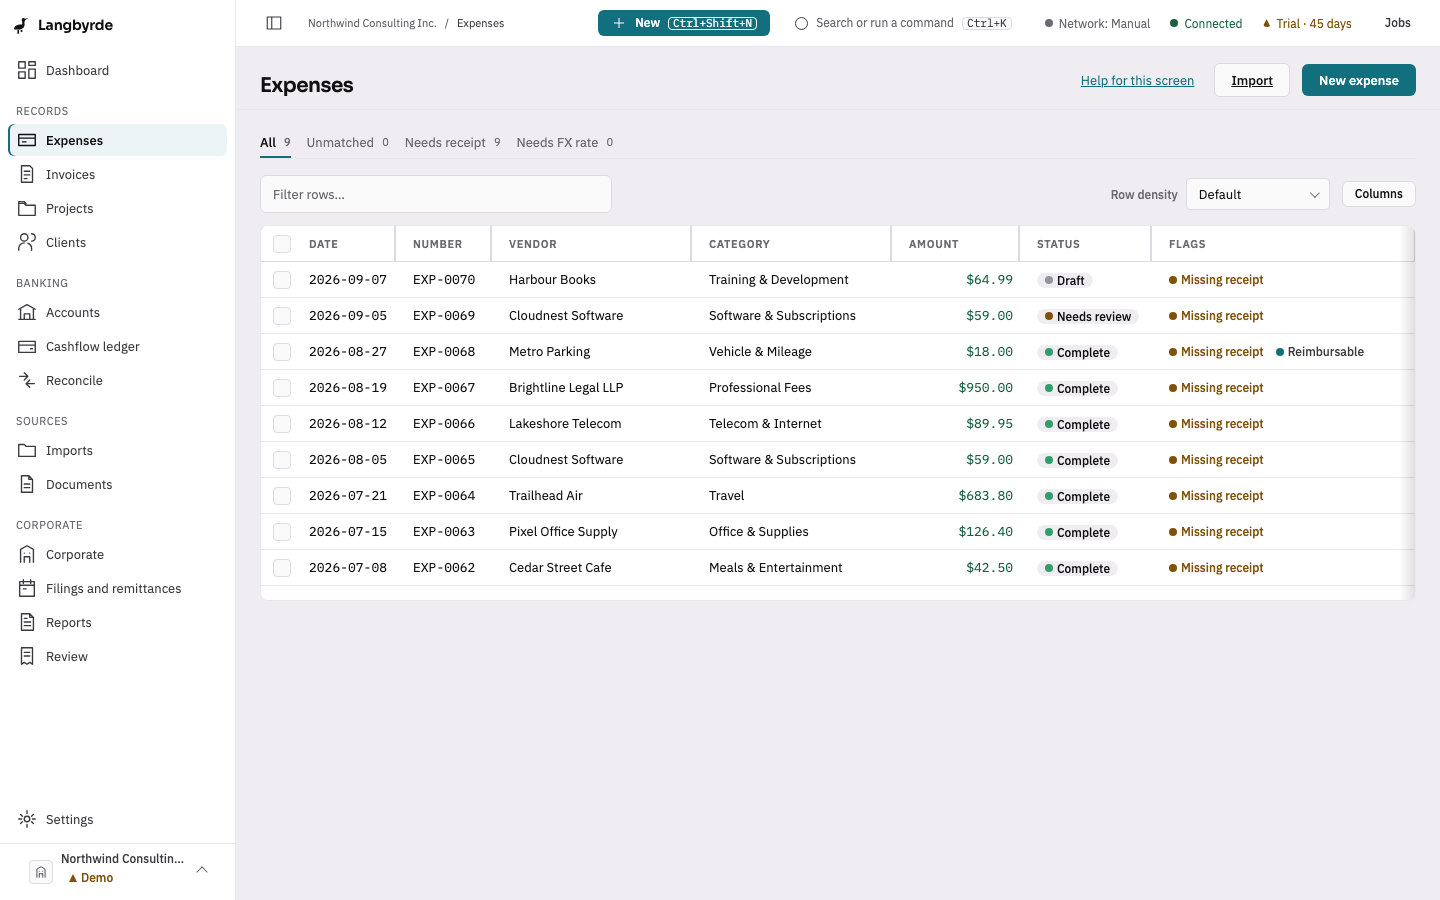Click the Projects folder icon
Image resolution: width=1440 pixels, height=900 pixels.
tap(27, 208)
